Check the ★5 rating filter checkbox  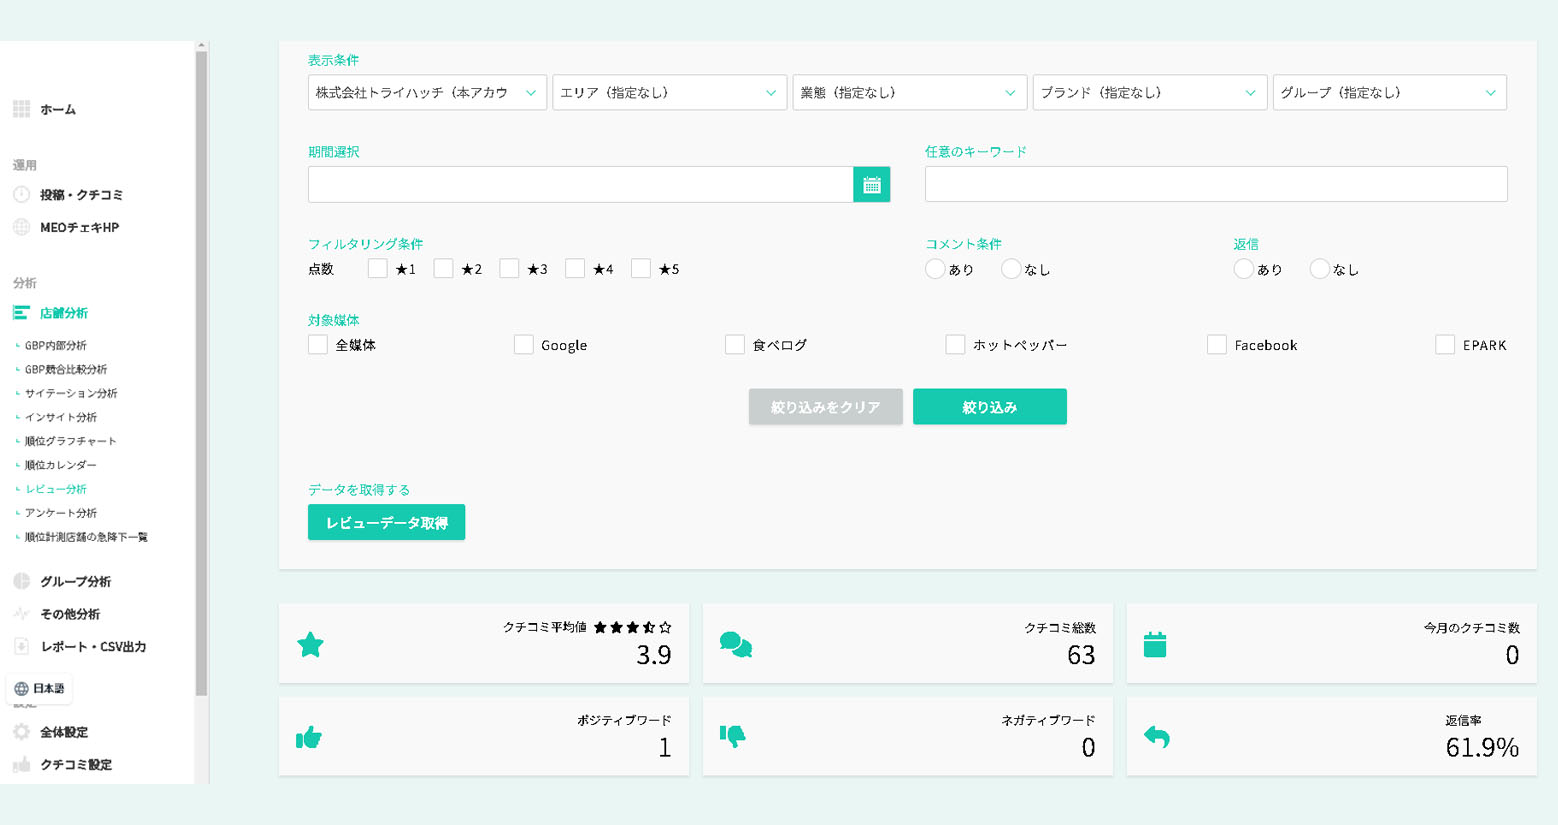[x=641, y=269]
